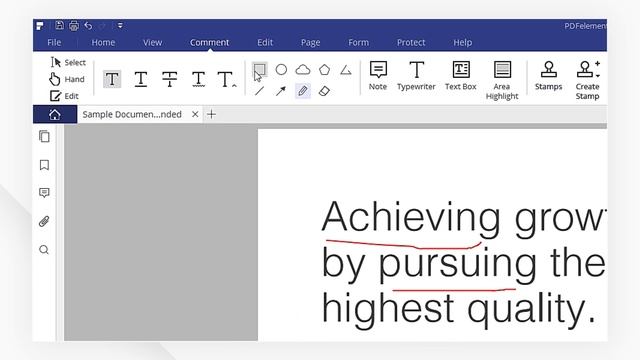
Task: Click the word 'quality.' in the document
Action: 531,310
